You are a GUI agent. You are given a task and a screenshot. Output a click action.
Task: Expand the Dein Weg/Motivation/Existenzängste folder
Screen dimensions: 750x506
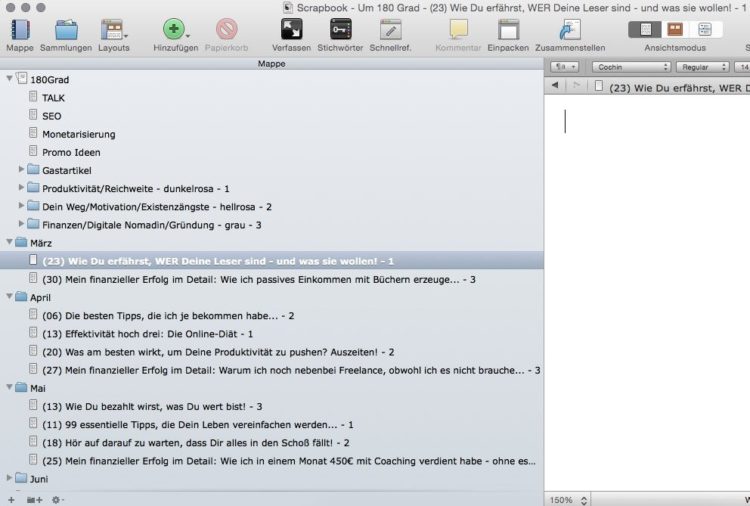[x=21, y=206]
